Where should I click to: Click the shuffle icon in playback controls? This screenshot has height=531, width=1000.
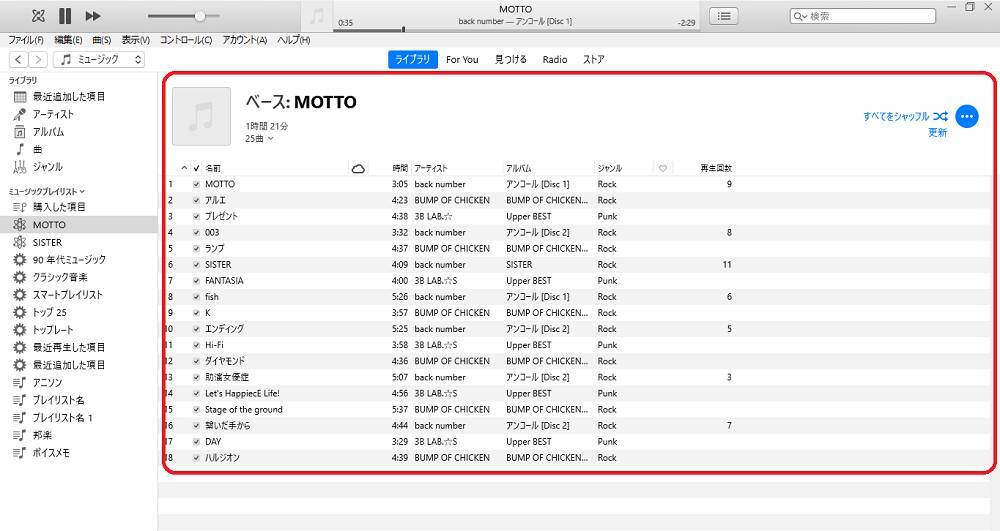(37, 16)
